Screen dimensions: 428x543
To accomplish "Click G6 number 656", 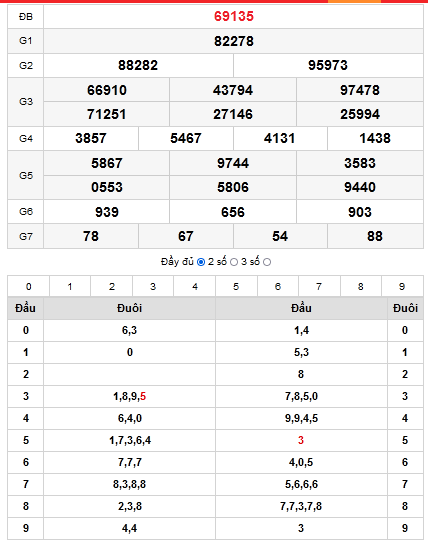I will click(233, 212).
